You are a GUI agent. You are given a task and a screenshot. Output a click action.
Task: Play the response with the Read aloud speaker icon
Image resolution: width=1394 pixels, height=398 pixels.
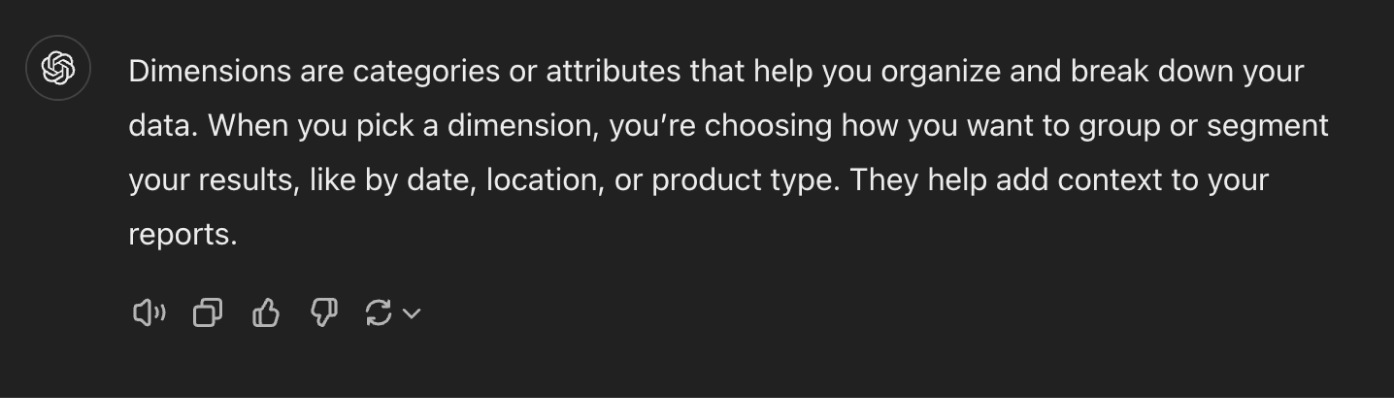pyautogui.click(x=149, y=314)
